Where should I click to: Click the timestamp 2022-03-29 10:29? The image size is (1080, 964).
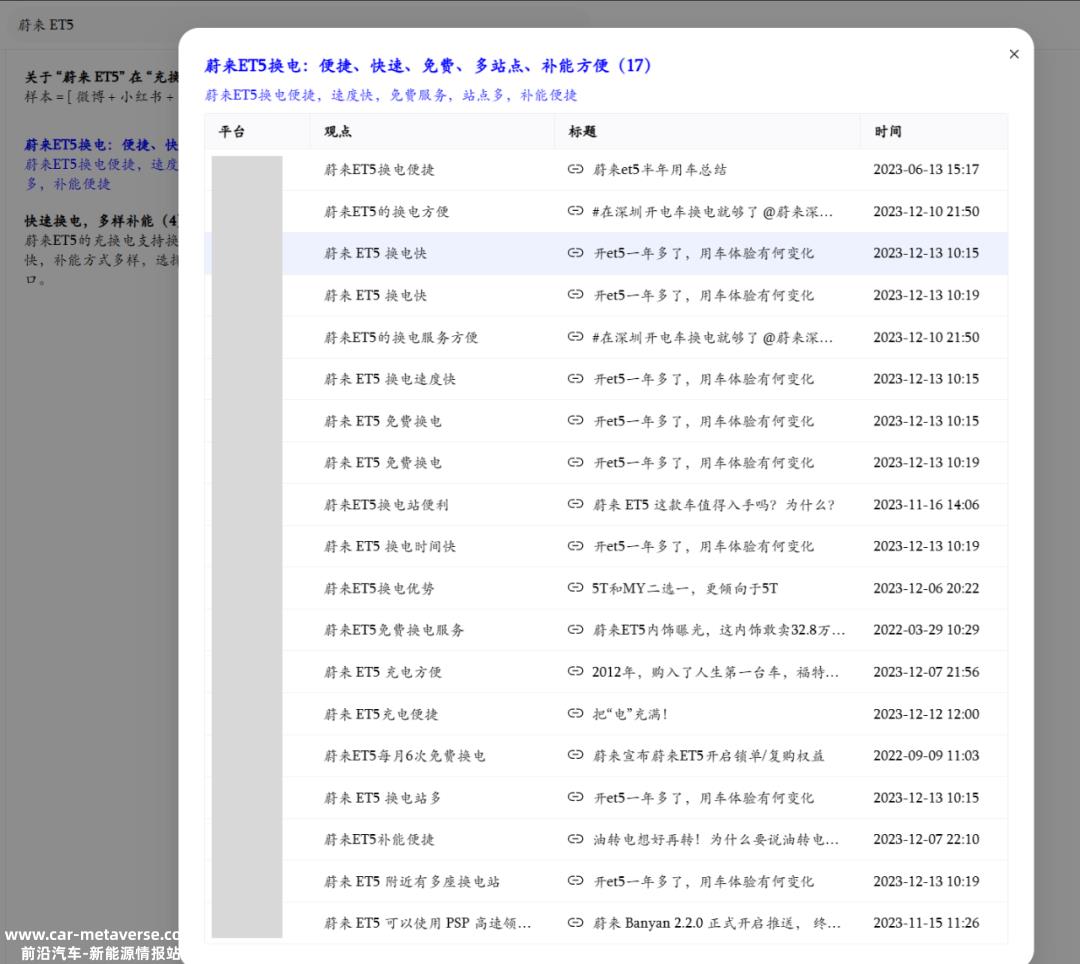[x=926, y=630]
